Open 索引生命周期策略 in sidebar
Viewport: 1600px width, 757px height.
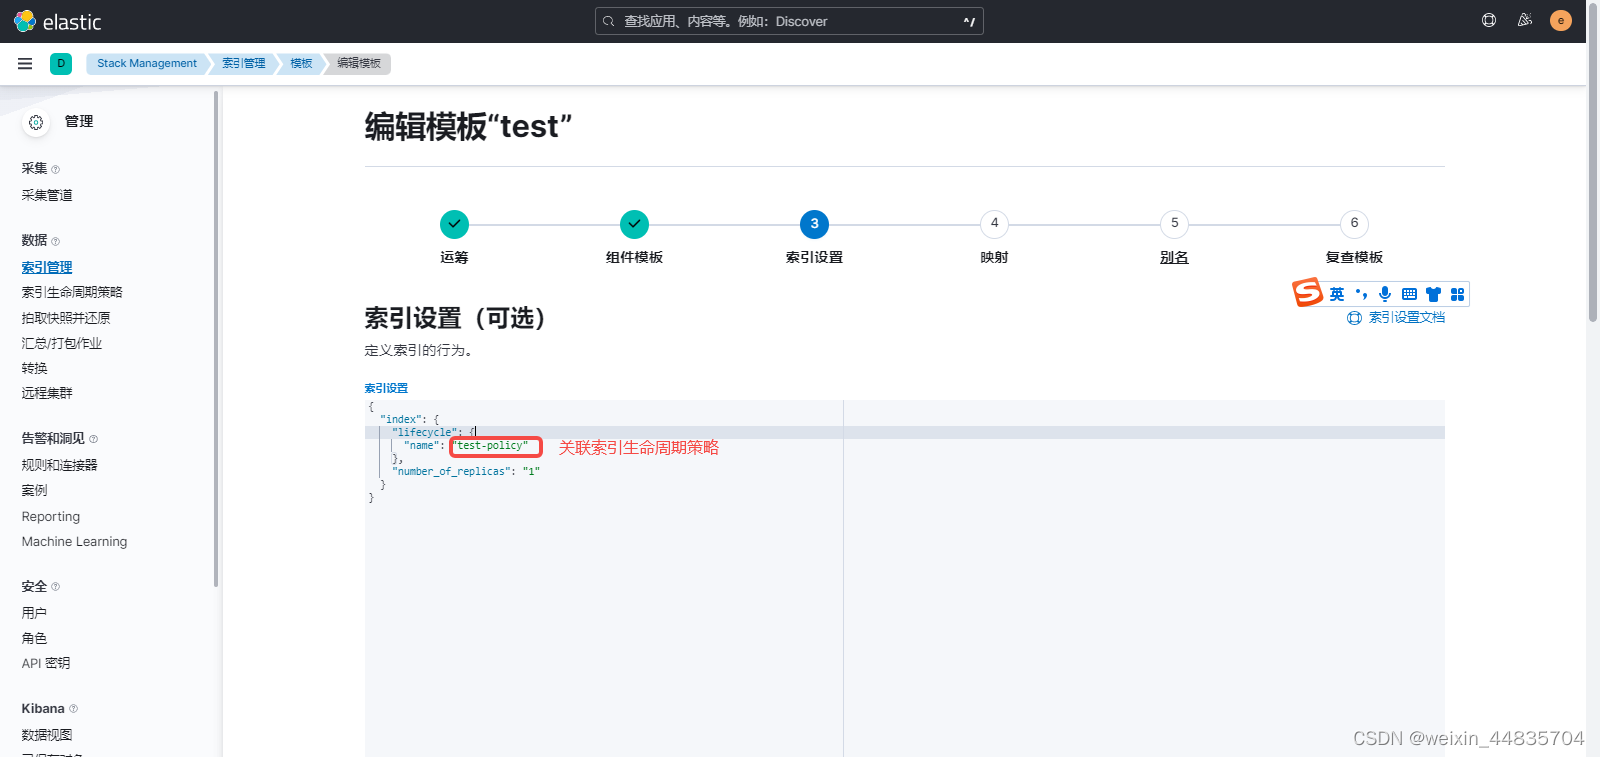(x=72, y=292)
